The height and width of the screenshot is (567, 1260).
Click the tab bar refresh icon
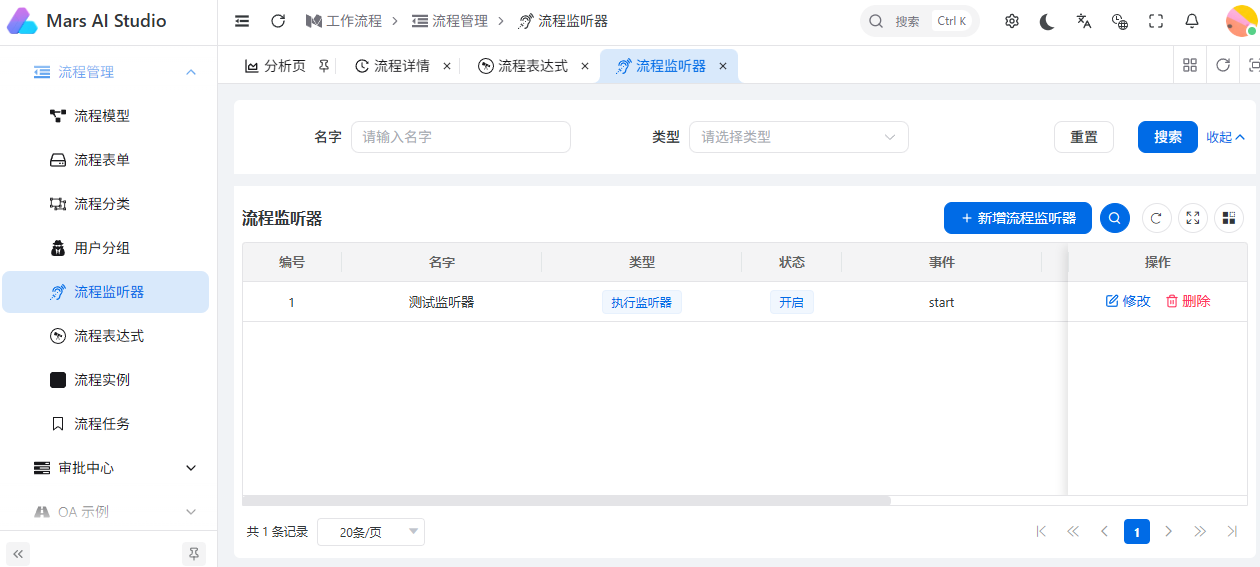point(1223,65)
